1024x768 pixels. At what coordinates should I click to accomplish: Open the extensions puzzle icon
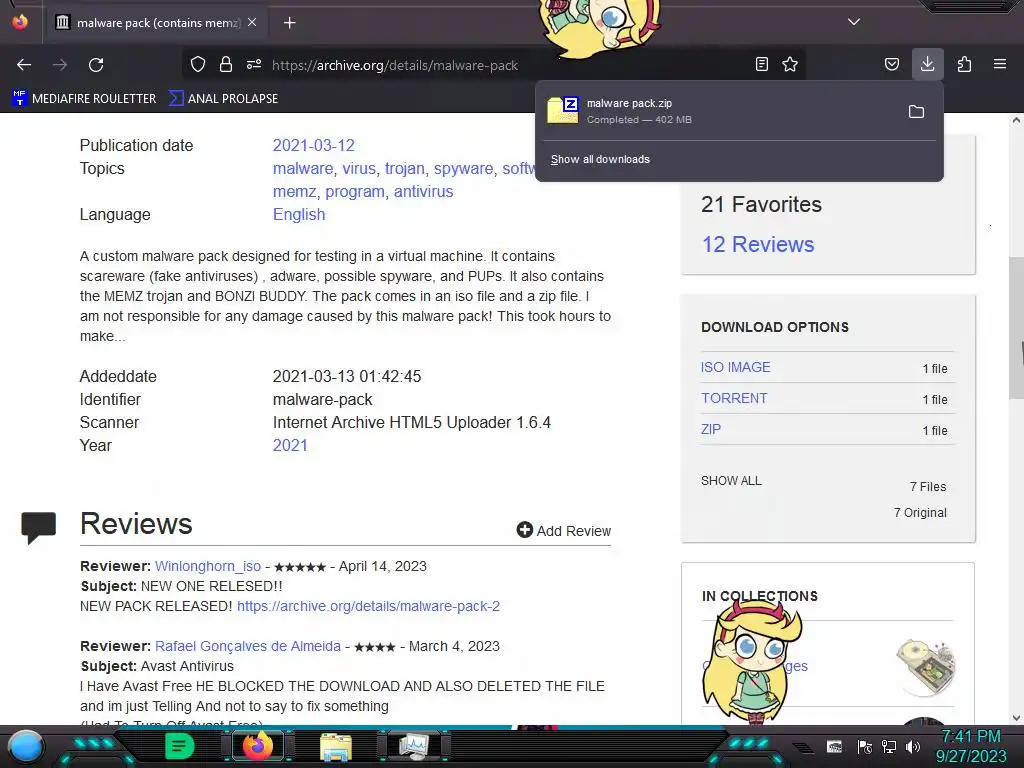964,64
